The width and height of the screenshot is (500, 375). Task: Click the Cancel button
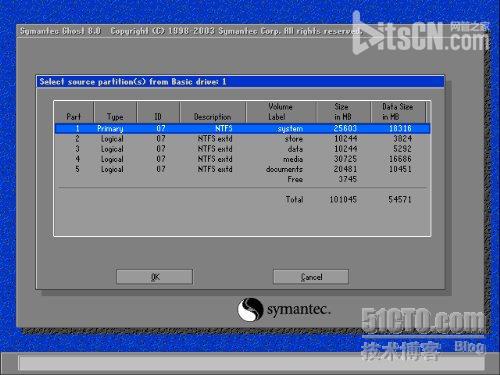(x=311, y=277)
